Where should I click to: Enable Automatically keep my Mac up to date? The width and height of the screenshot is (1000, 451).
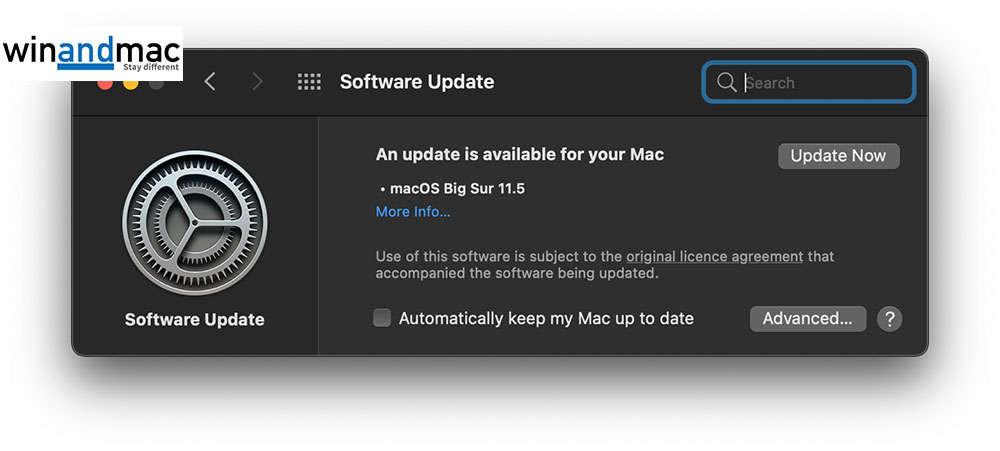[382, 319]
